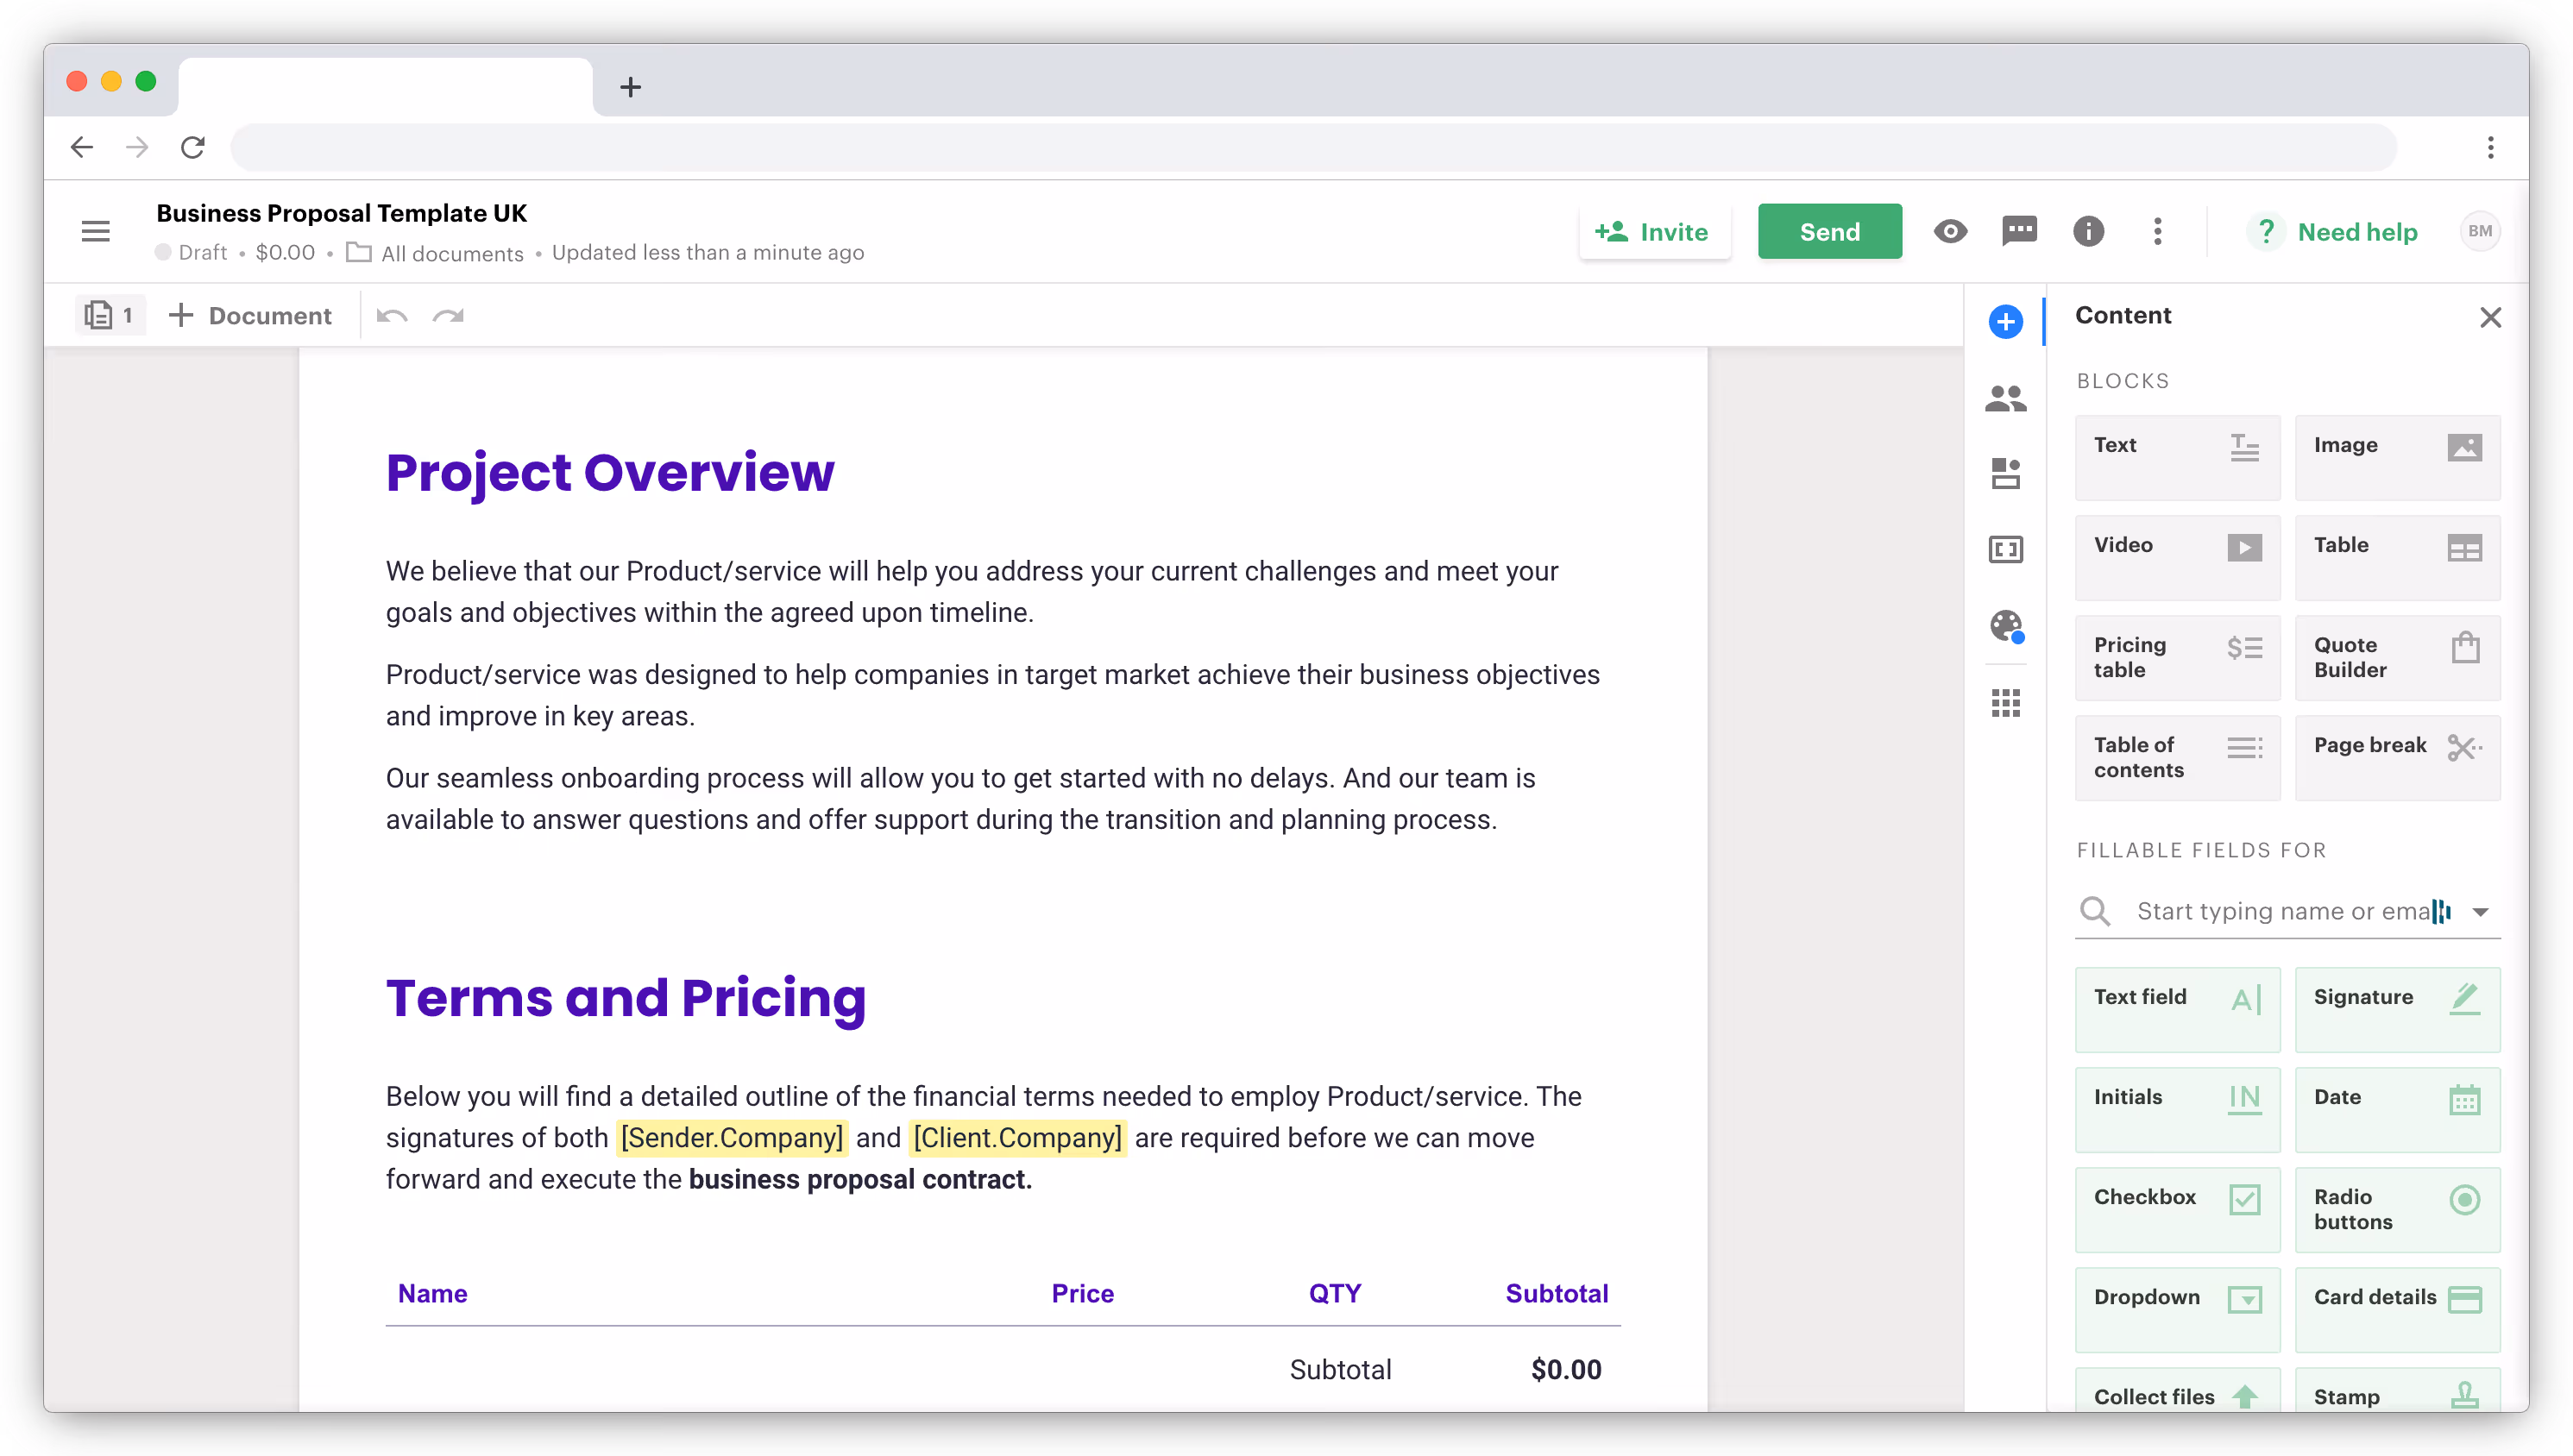Click the name search field for fillable fields
The width and height of the screenshot is (2573, 1456).
(2280, 911)
